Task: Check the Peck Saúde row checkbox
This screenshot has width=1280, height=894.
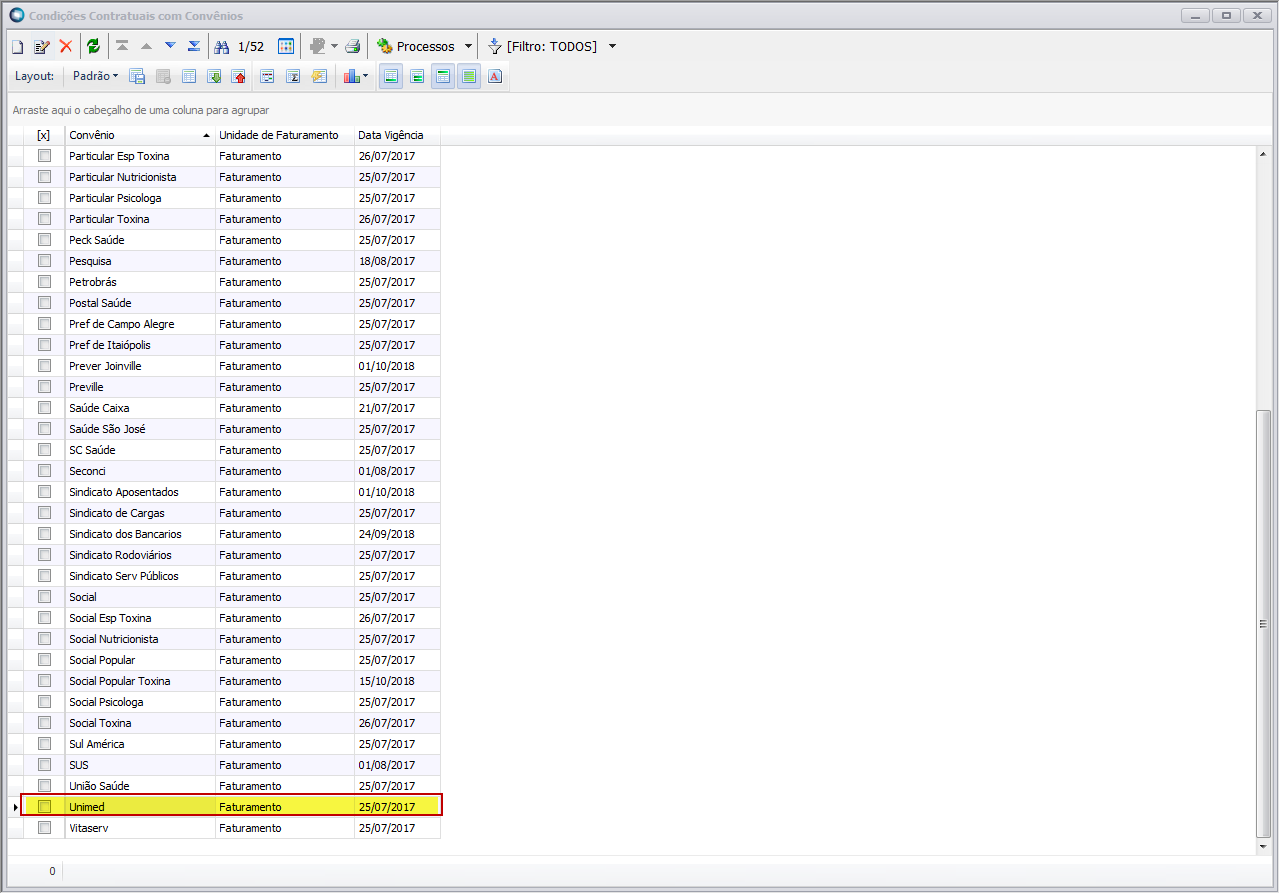Action: click(44, 240)
